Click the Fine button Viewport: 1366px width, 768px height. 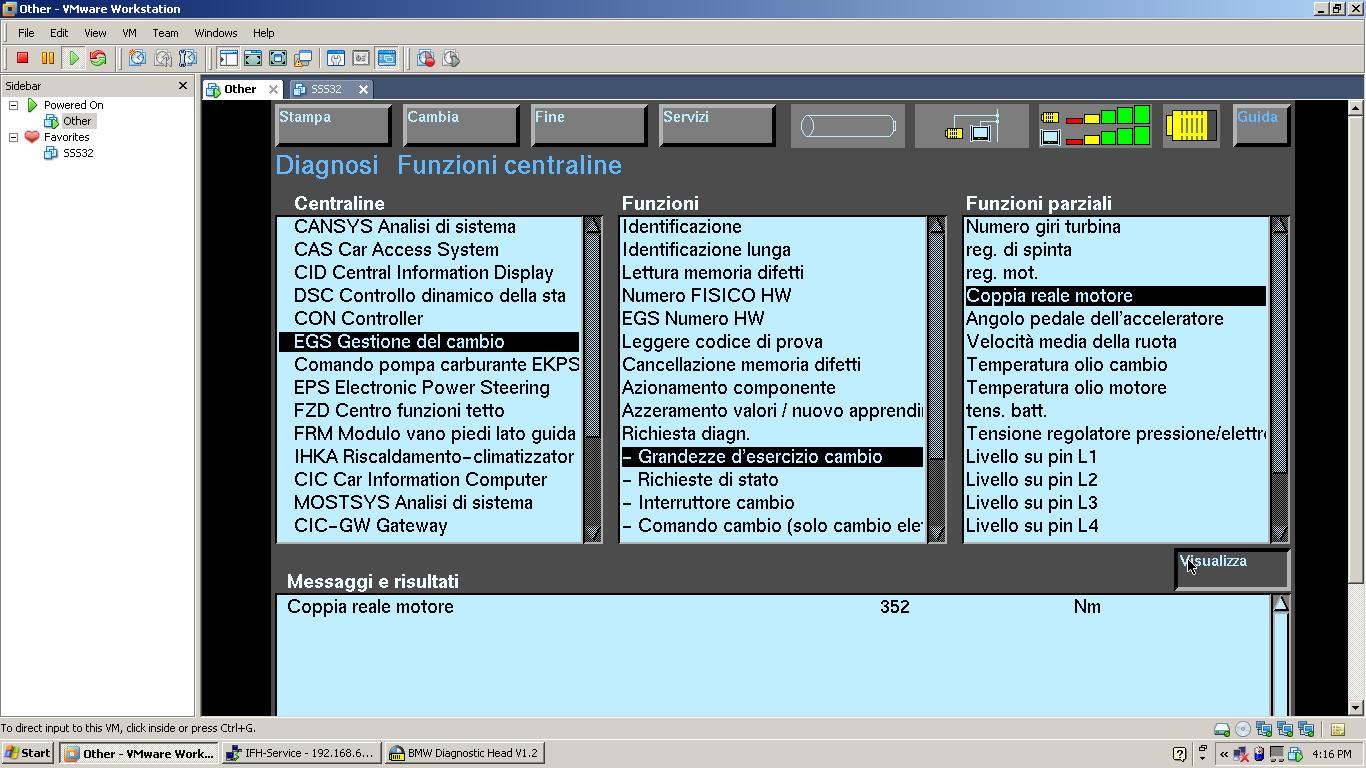click(589, 125)
